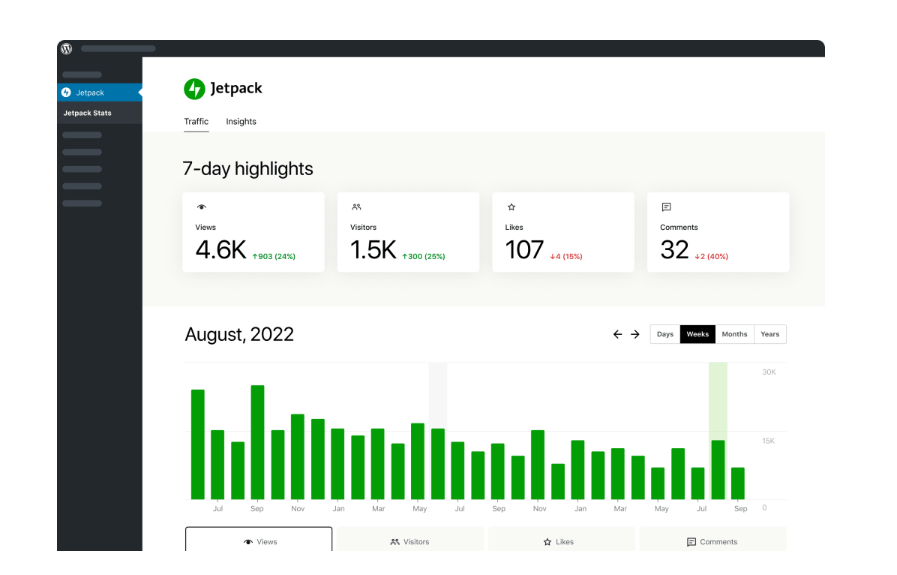Open the Jetpack menu item in the sidebar
The width and height of the screenshot is (897, 575).
(x=100, y=92)
